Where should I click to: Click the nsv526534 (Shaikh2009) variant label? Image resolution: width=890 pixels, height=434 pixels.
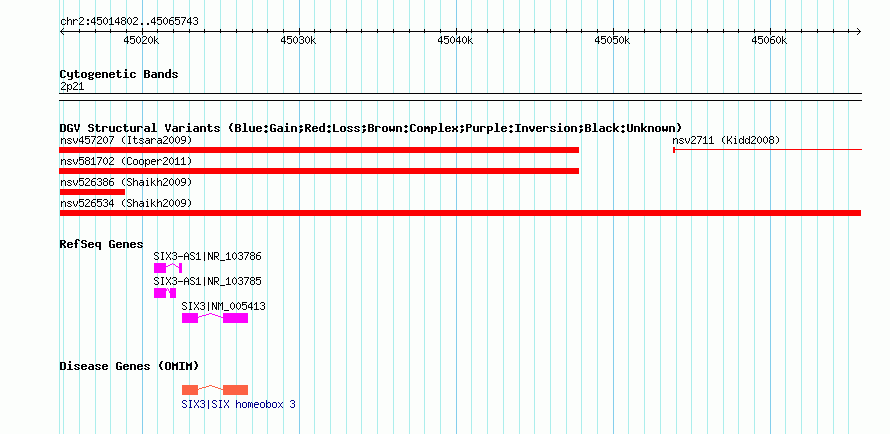pyautogui.click(x=126, y=203)
